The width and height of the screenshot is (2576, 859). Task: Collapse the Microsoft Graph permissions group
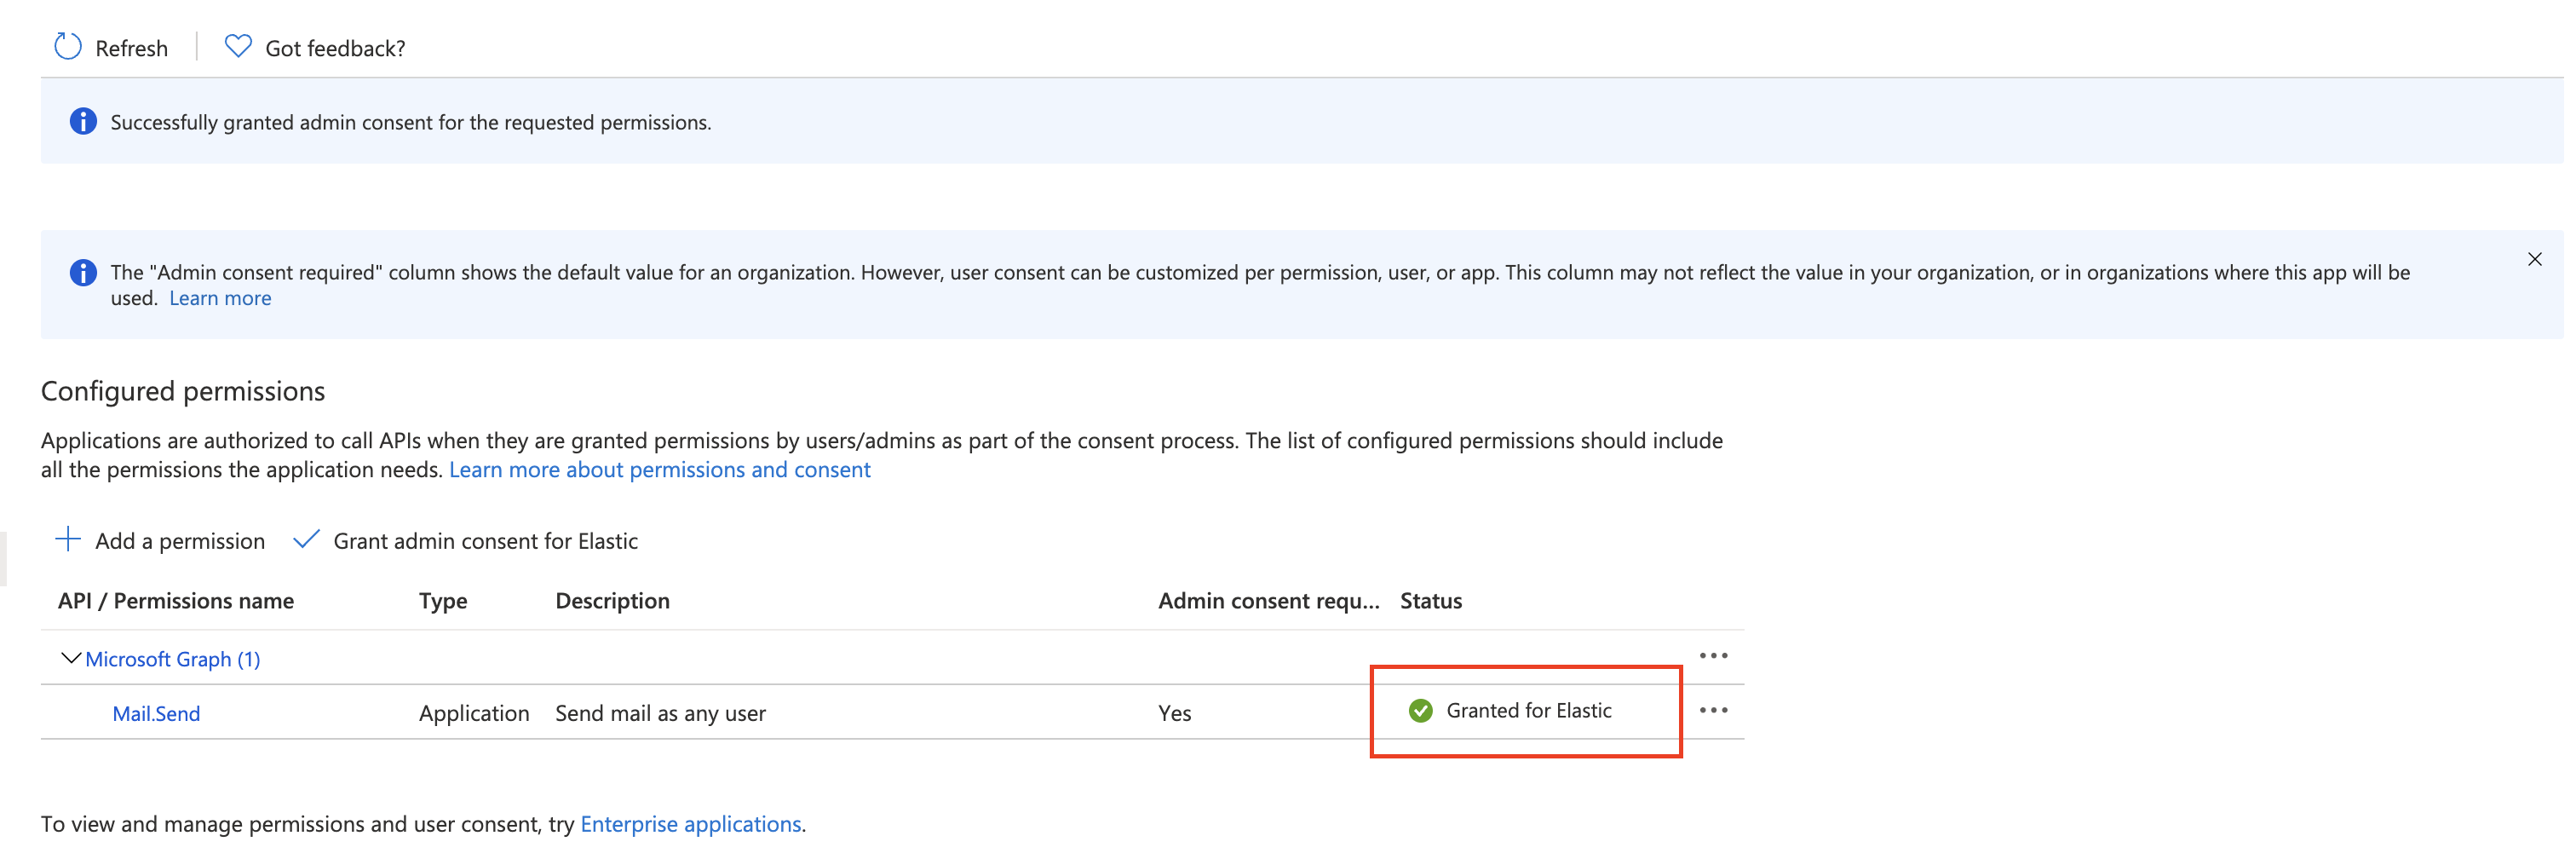pos(69,657)
